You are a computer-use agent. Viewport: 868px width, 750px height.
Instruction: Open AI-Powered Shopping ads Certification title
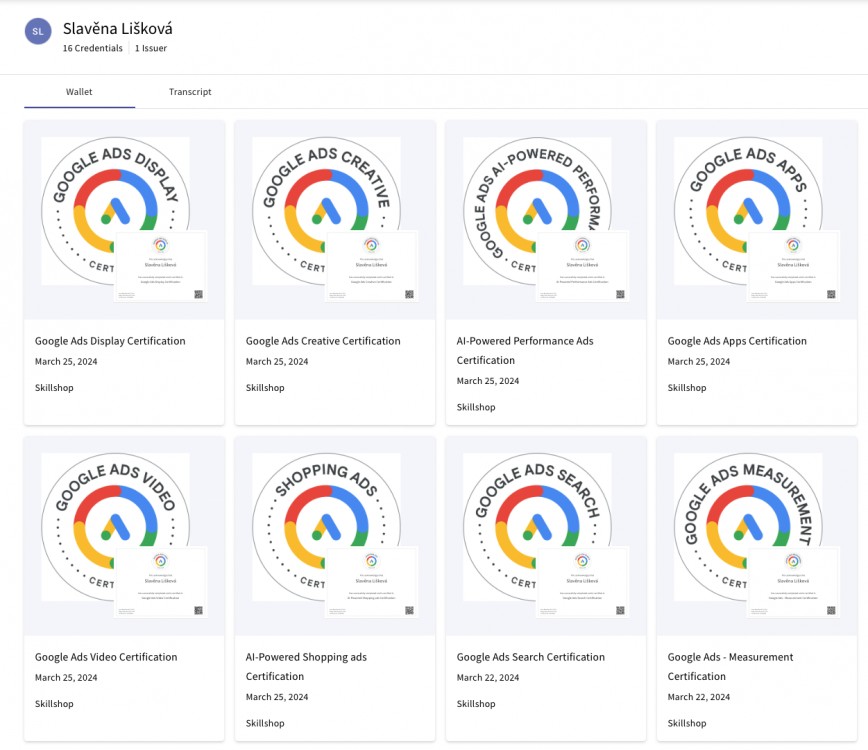click(306, 666)
